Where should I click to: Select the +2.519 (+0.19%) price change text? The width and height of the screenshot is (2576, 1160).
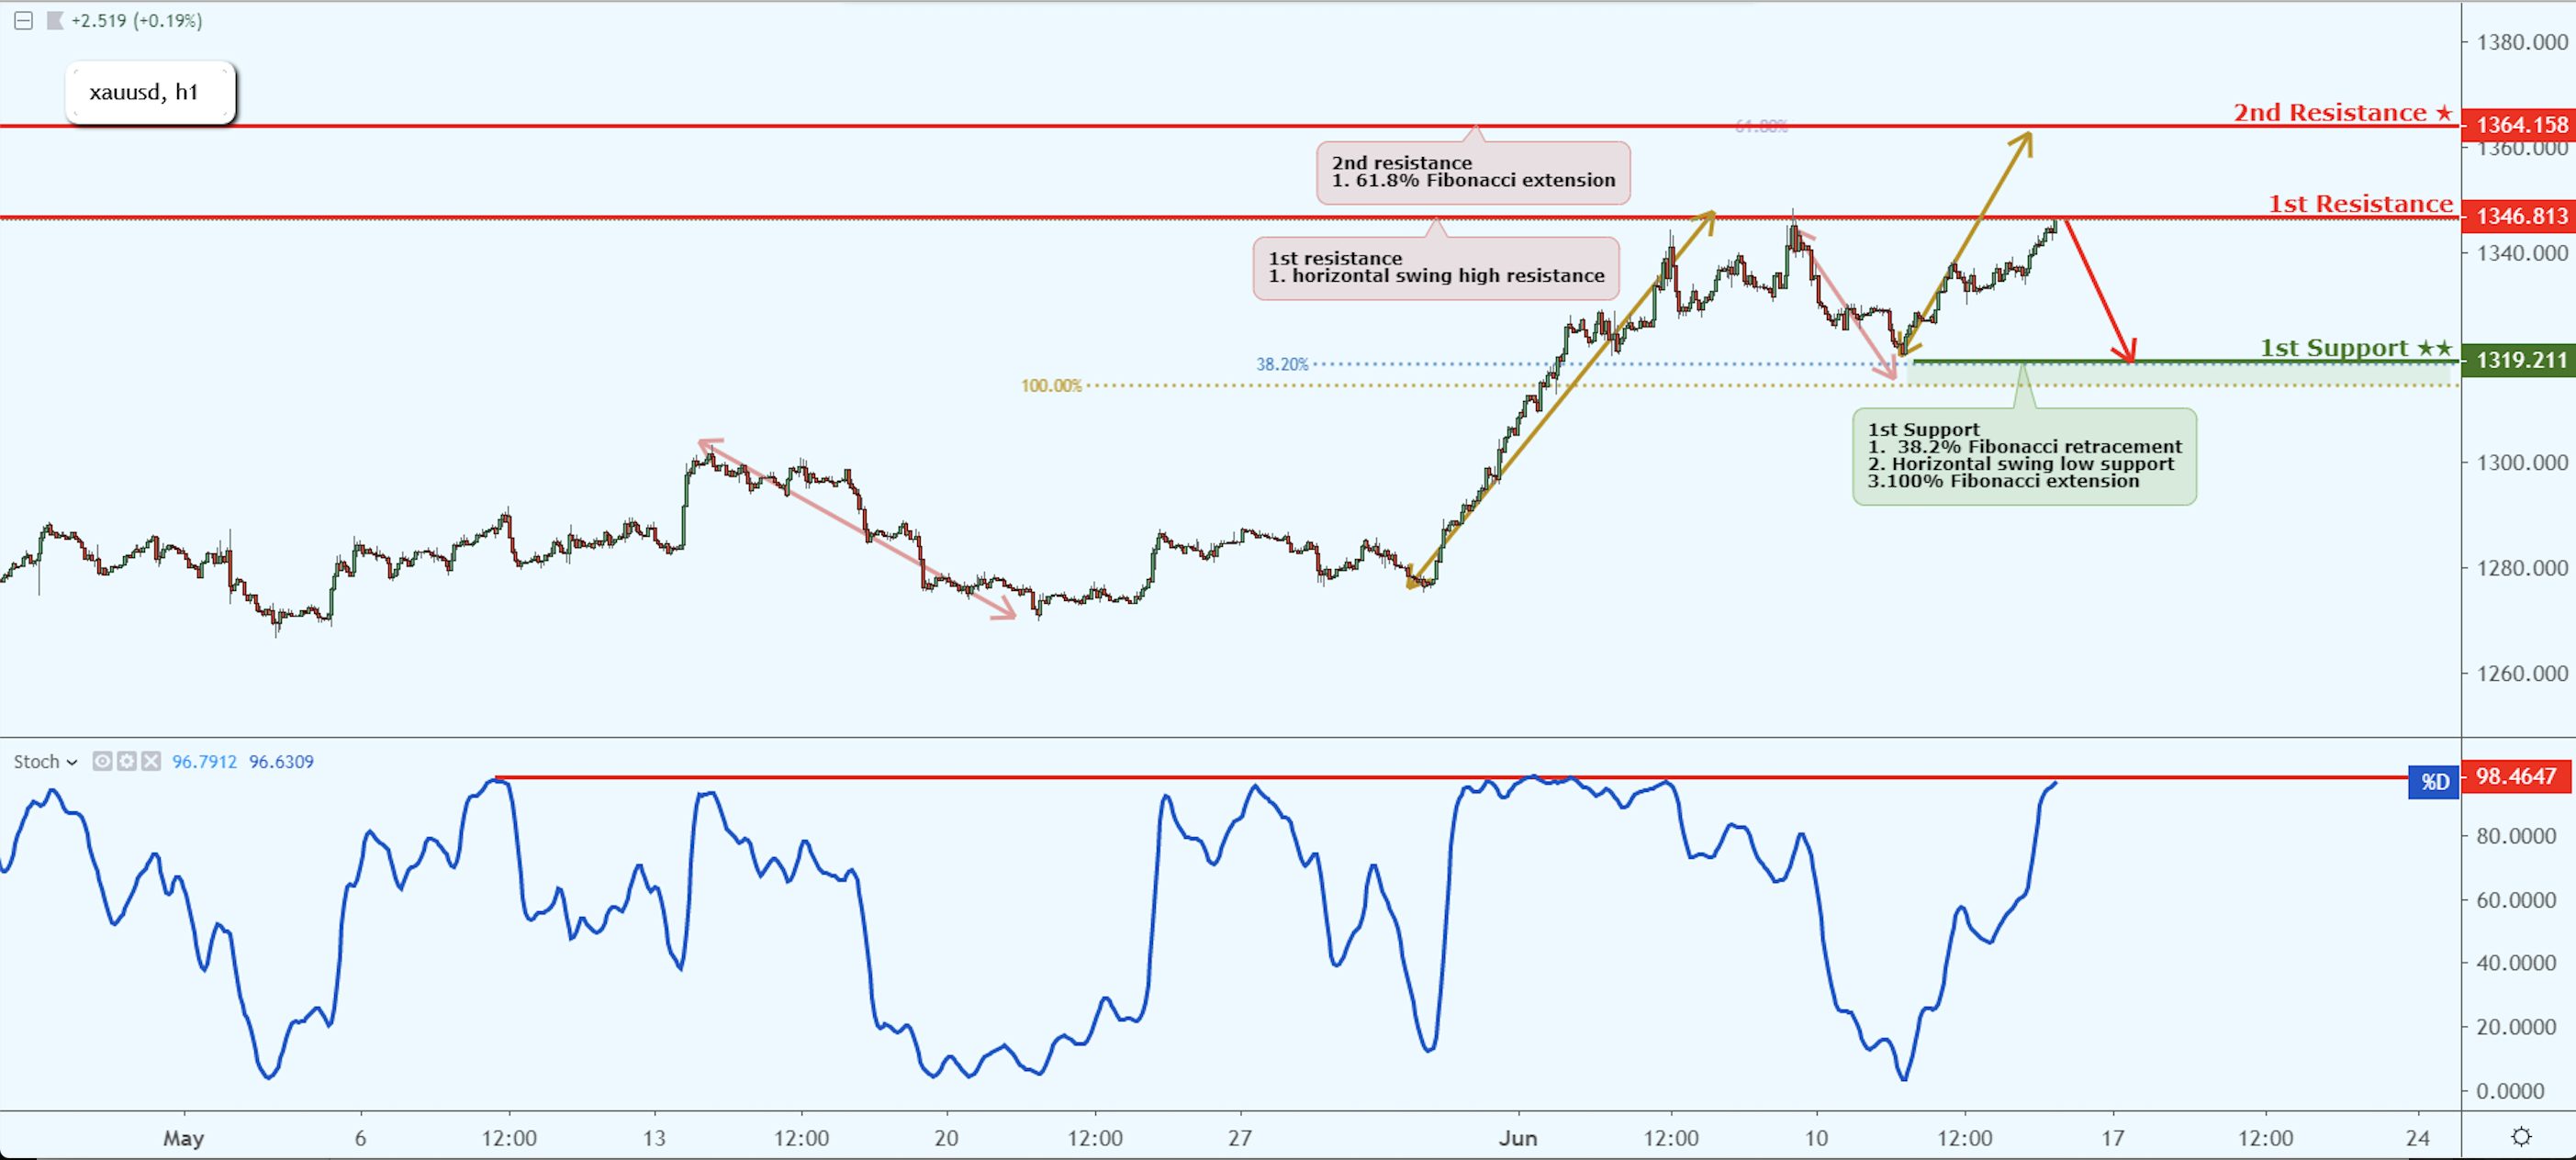(x=137, y=20)
